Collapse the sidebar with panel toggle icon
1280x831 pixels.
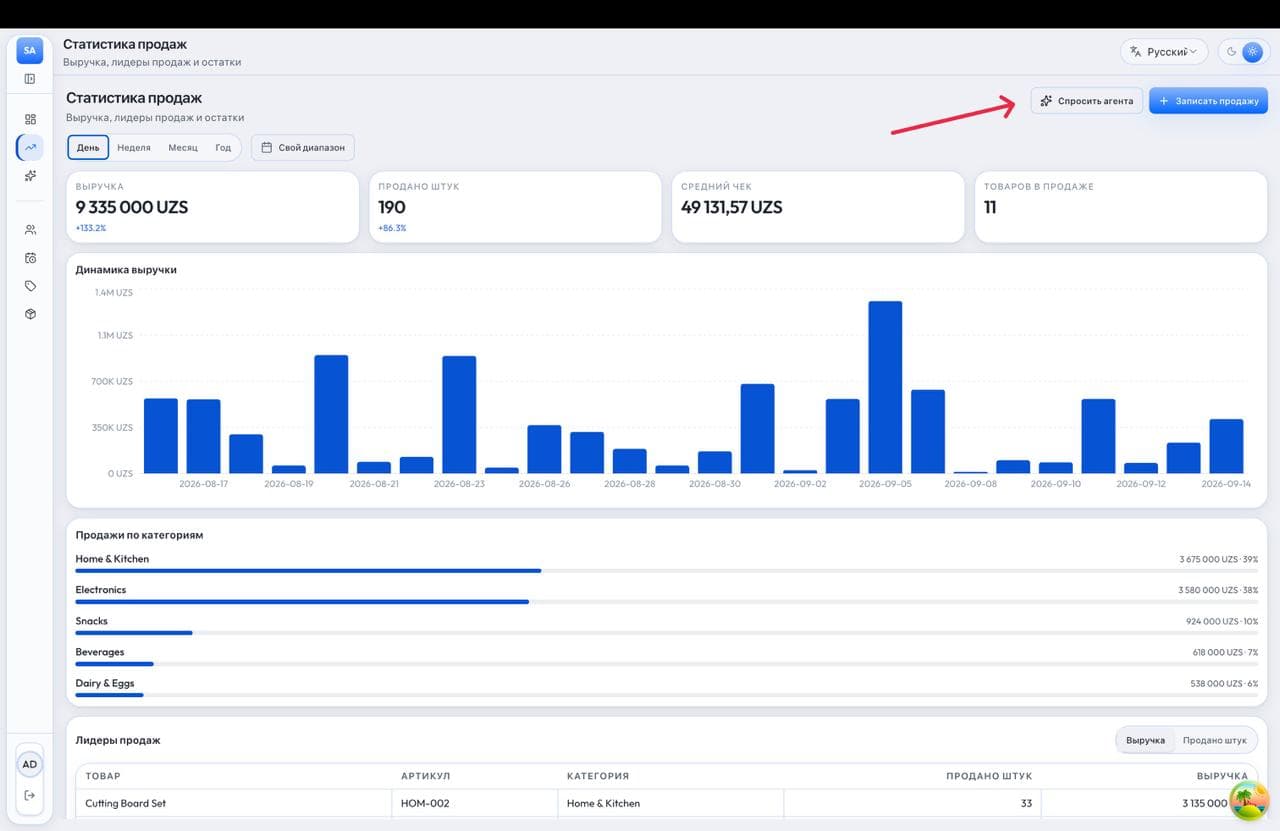30,78
